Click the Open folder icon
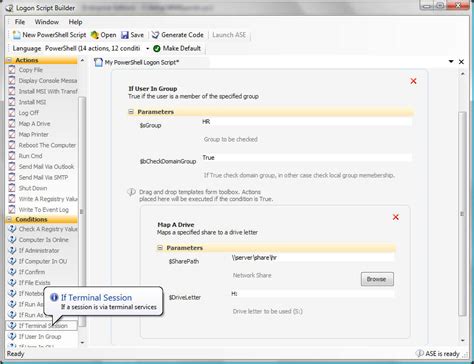This screenshot has width=474, height=364. click(95, 35)
